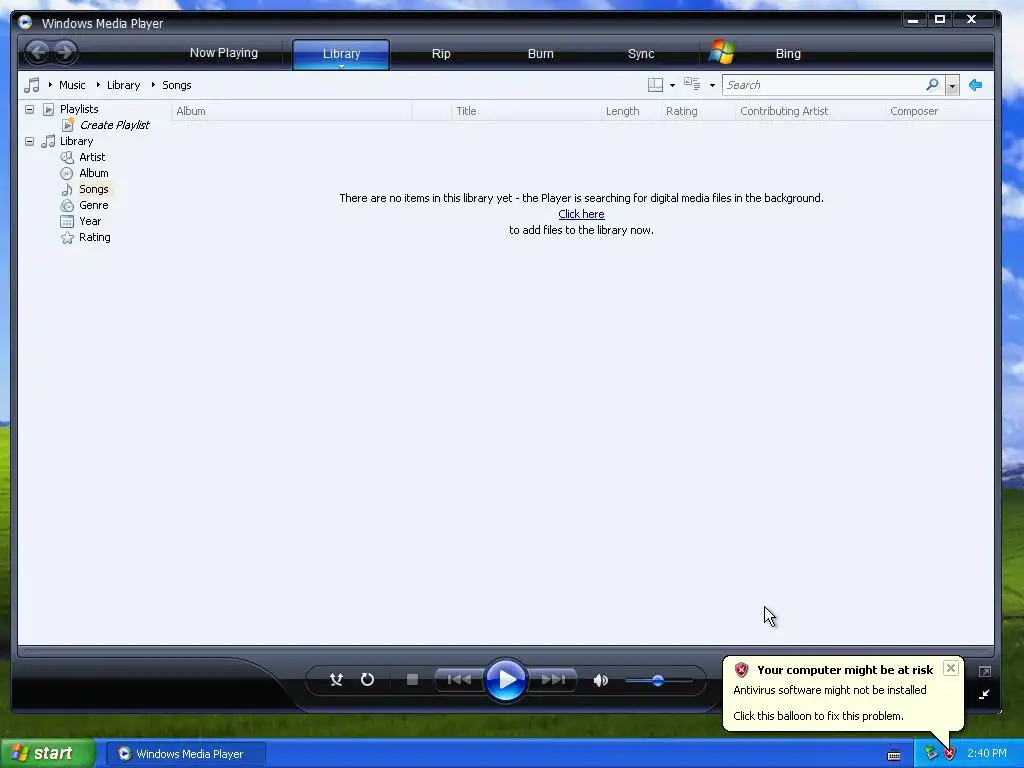
Task: Click Songs in the breadcrumb path
Action: coord(176,85)
